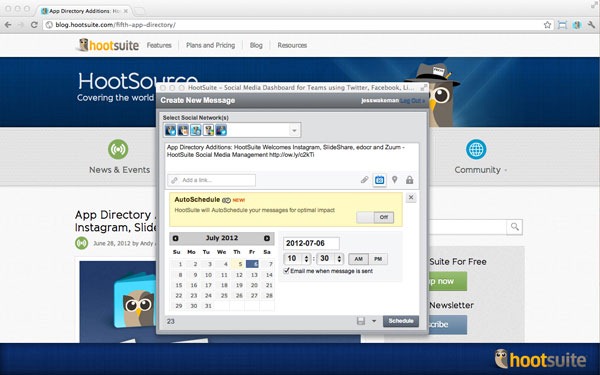This screenshot has width=600, height=375.
Task: Click the jesswakeman username
Action: 380,101
